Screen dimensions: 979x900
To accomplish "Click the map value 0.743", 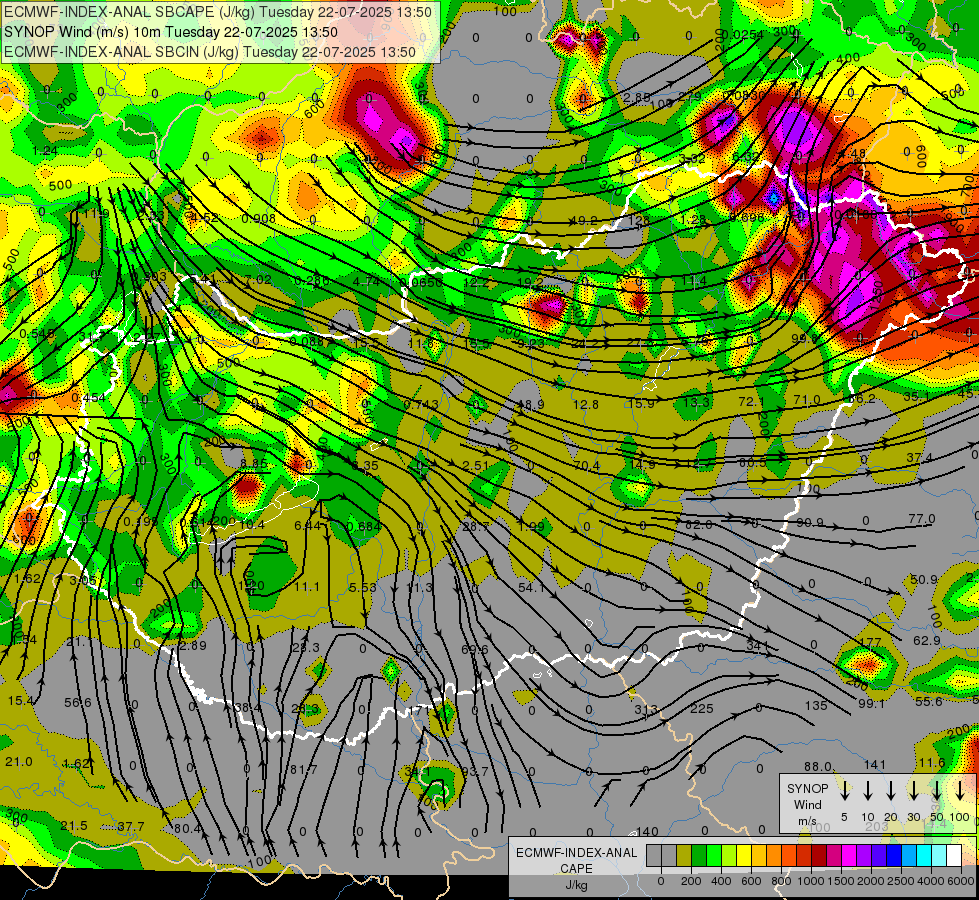I will (421, 404).
